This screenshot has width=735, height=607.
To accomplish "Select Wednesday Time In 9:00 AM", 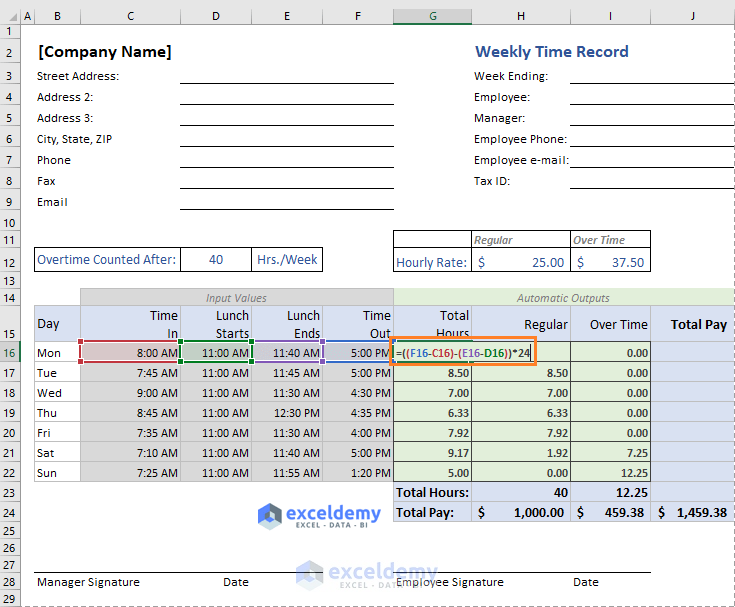I will [130, 393].
